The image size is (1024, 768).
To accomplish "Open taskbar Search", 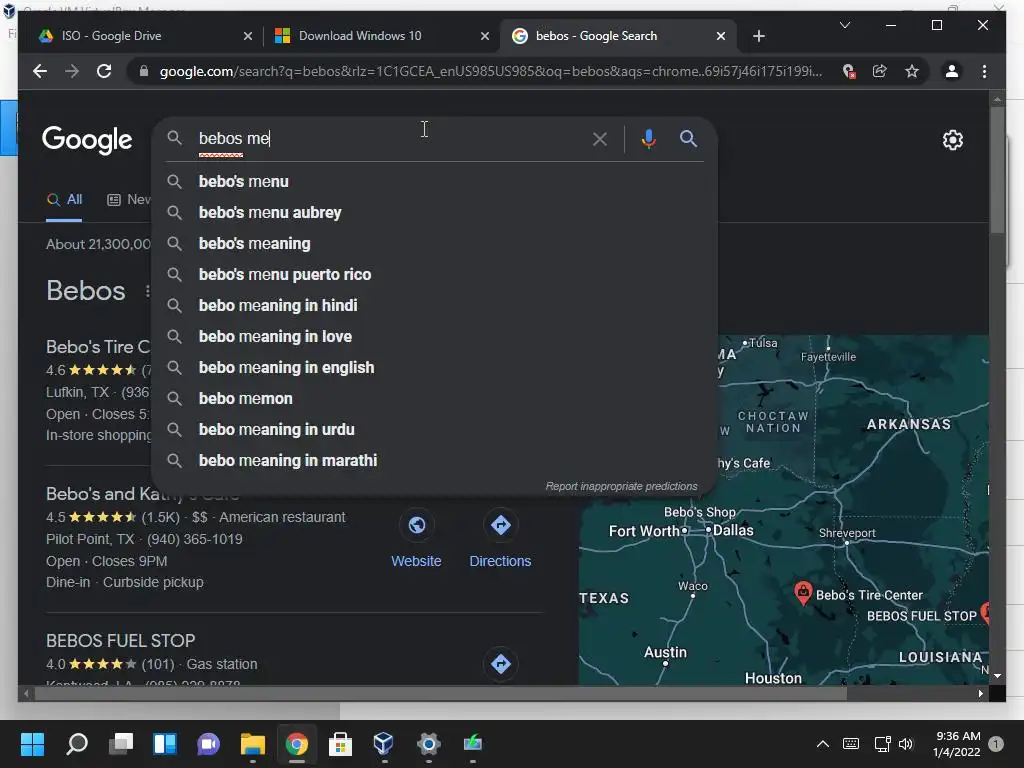I will click(x=77, y=743).
